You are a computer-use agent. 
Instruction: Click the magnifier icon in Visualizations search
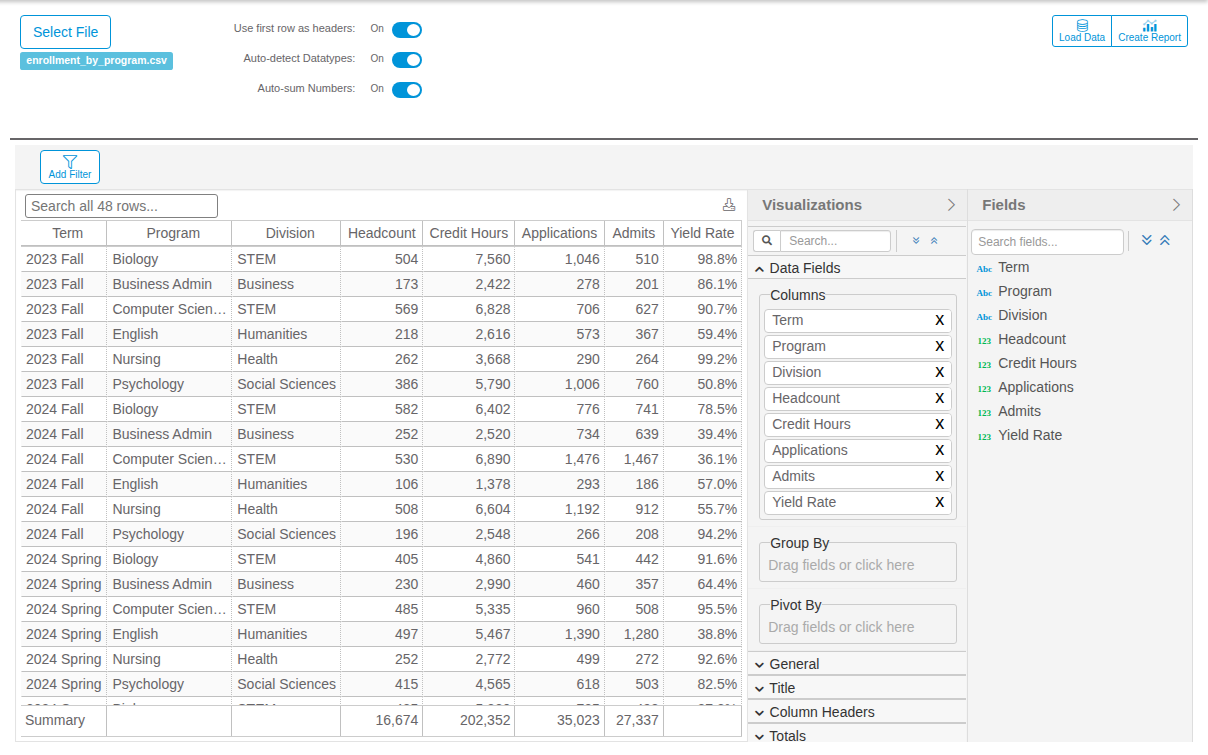coord(767,241)
